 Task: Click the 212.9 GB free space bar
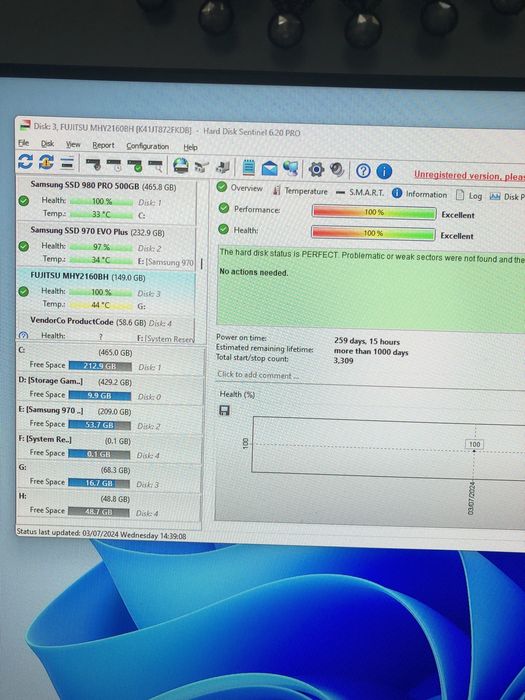tap(100, 366)
